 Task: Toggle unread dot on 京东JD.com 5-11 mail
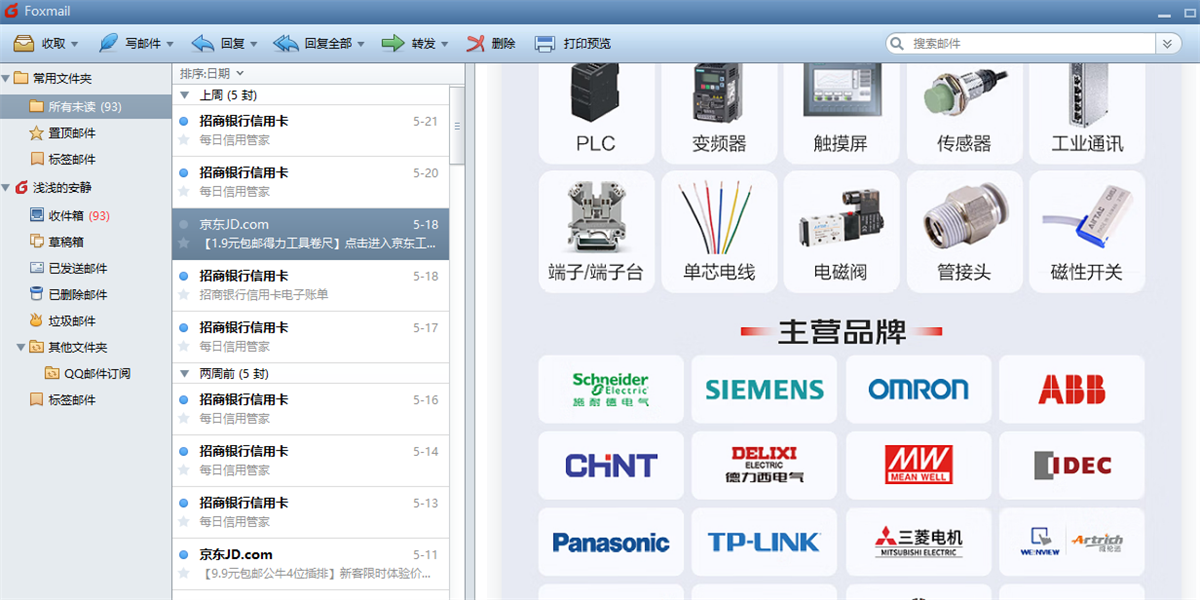[x=183, y=554]
